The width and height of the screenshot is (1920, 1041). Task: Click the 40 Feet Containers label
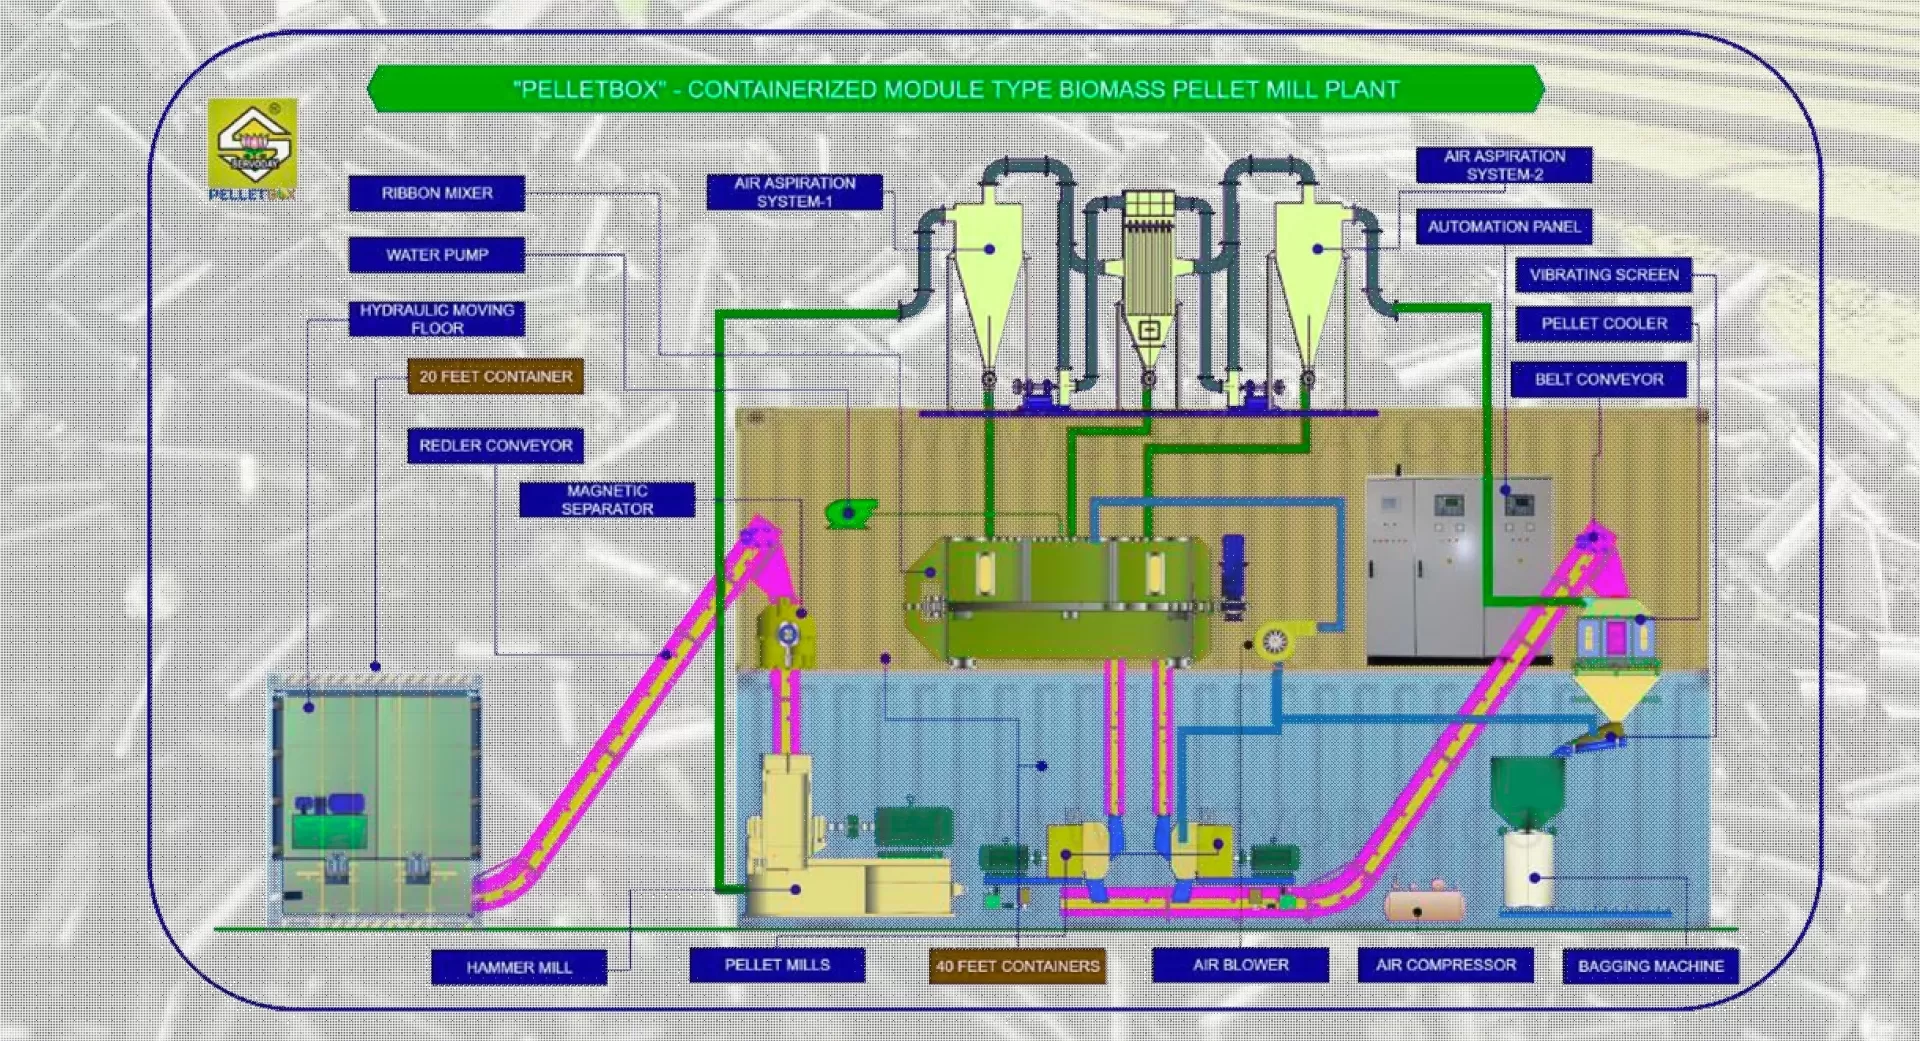(1017, 966)
